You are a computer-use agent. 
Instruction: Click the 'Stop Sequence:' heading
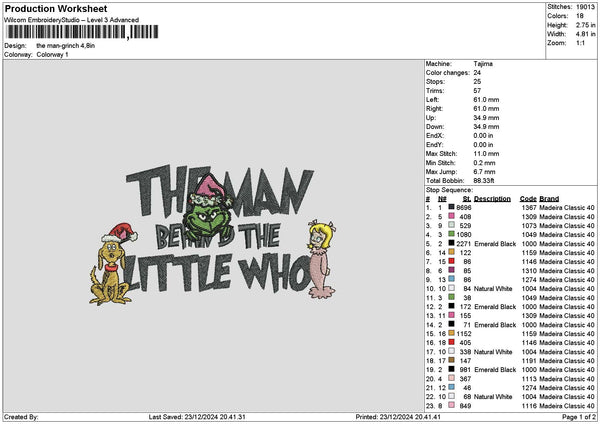[449, 190]
